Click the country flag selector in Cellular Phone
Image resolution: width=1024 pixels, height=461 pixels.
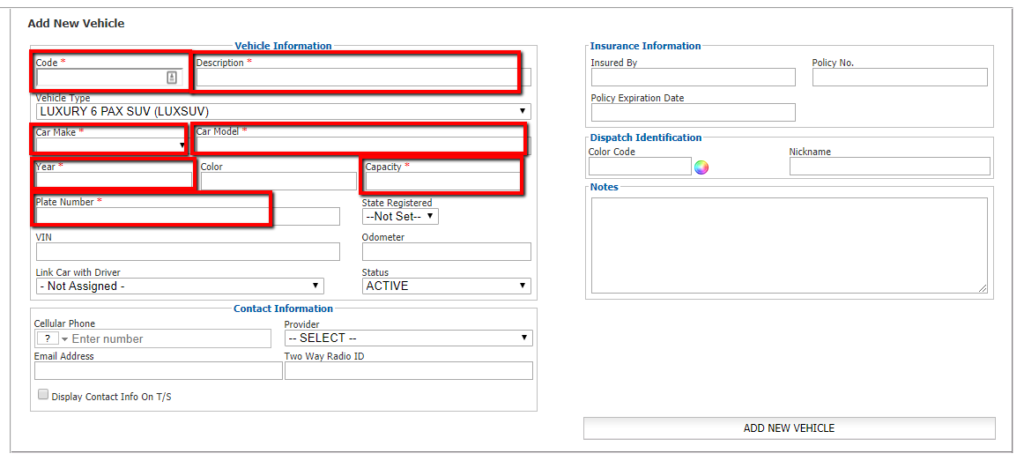coord(52,339)
